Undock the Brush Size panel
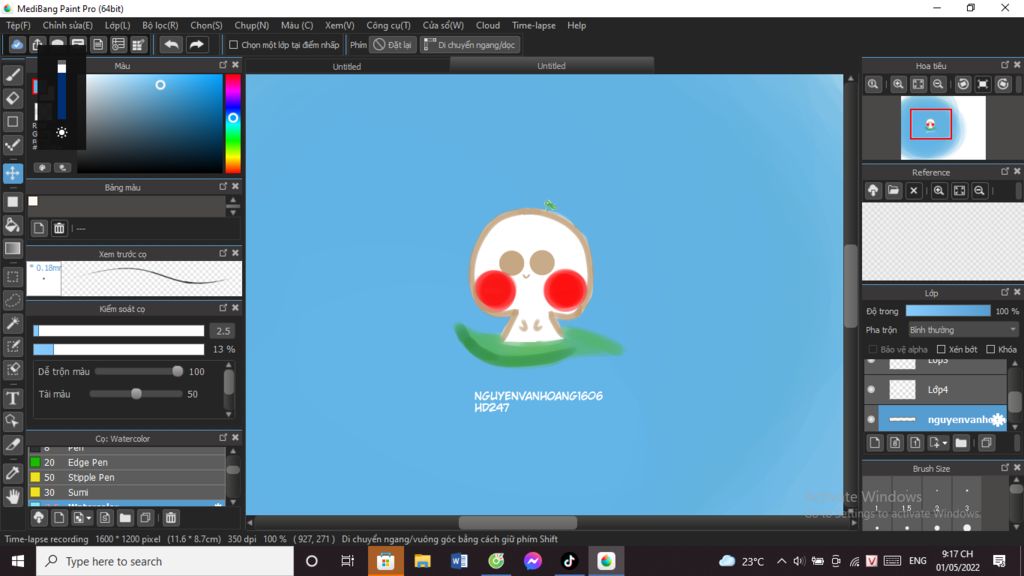Viewport: 1024px width, 576px height. click(x=1005, y=468)
